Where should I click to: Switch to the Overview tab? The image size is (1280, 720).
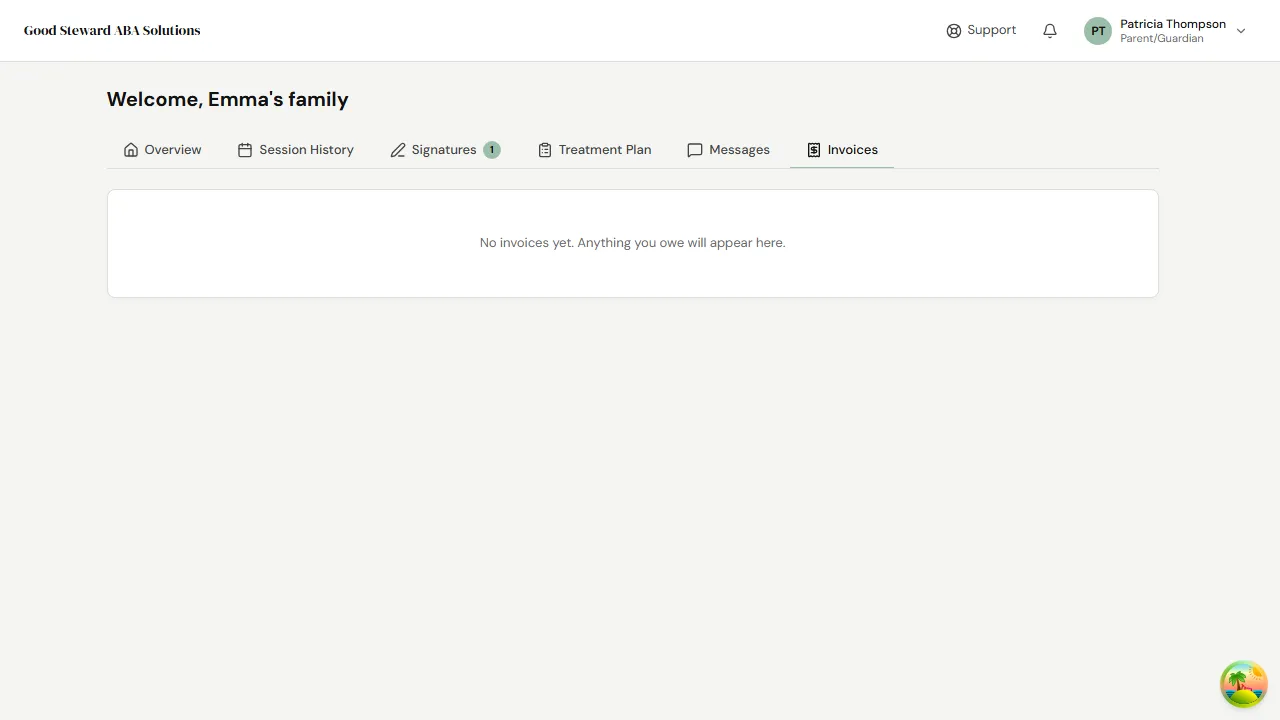pyautogui.click(x=172, y=149)
